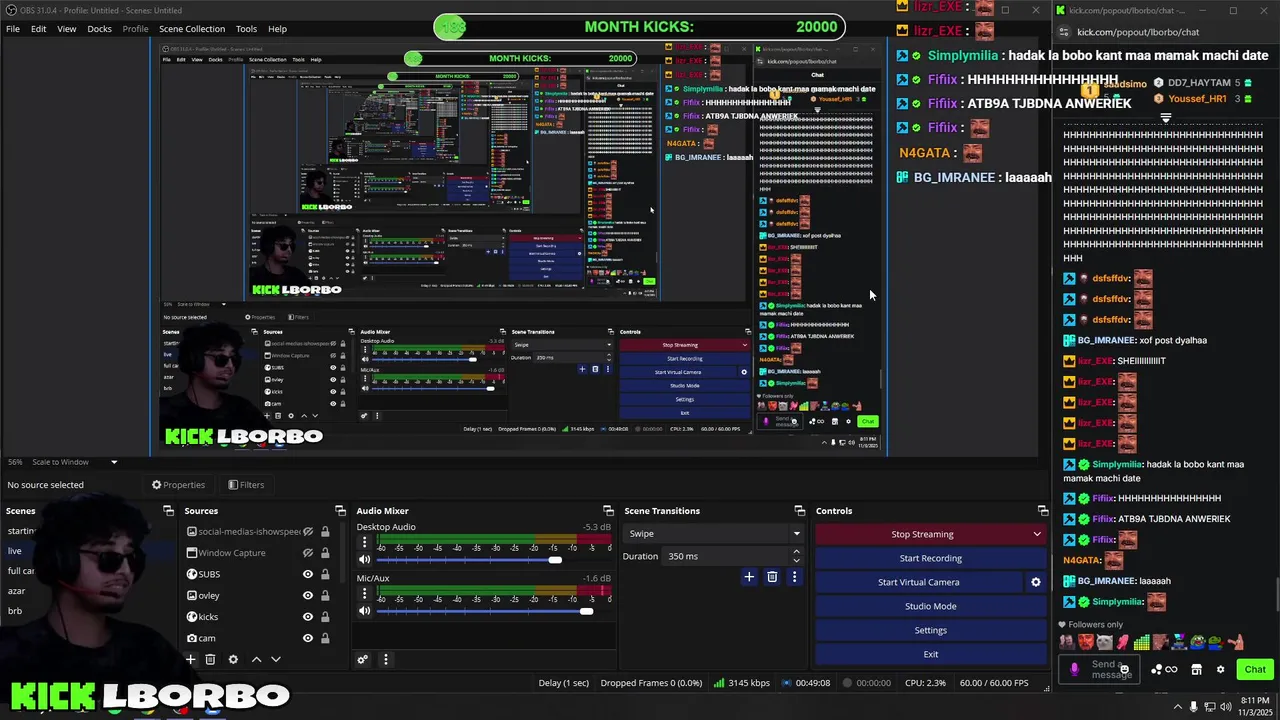Image resolution: width=1280 pixels, height=720 pixels.
Task: Remove selected source with Sources trash icon
Action: click(210, 659)
